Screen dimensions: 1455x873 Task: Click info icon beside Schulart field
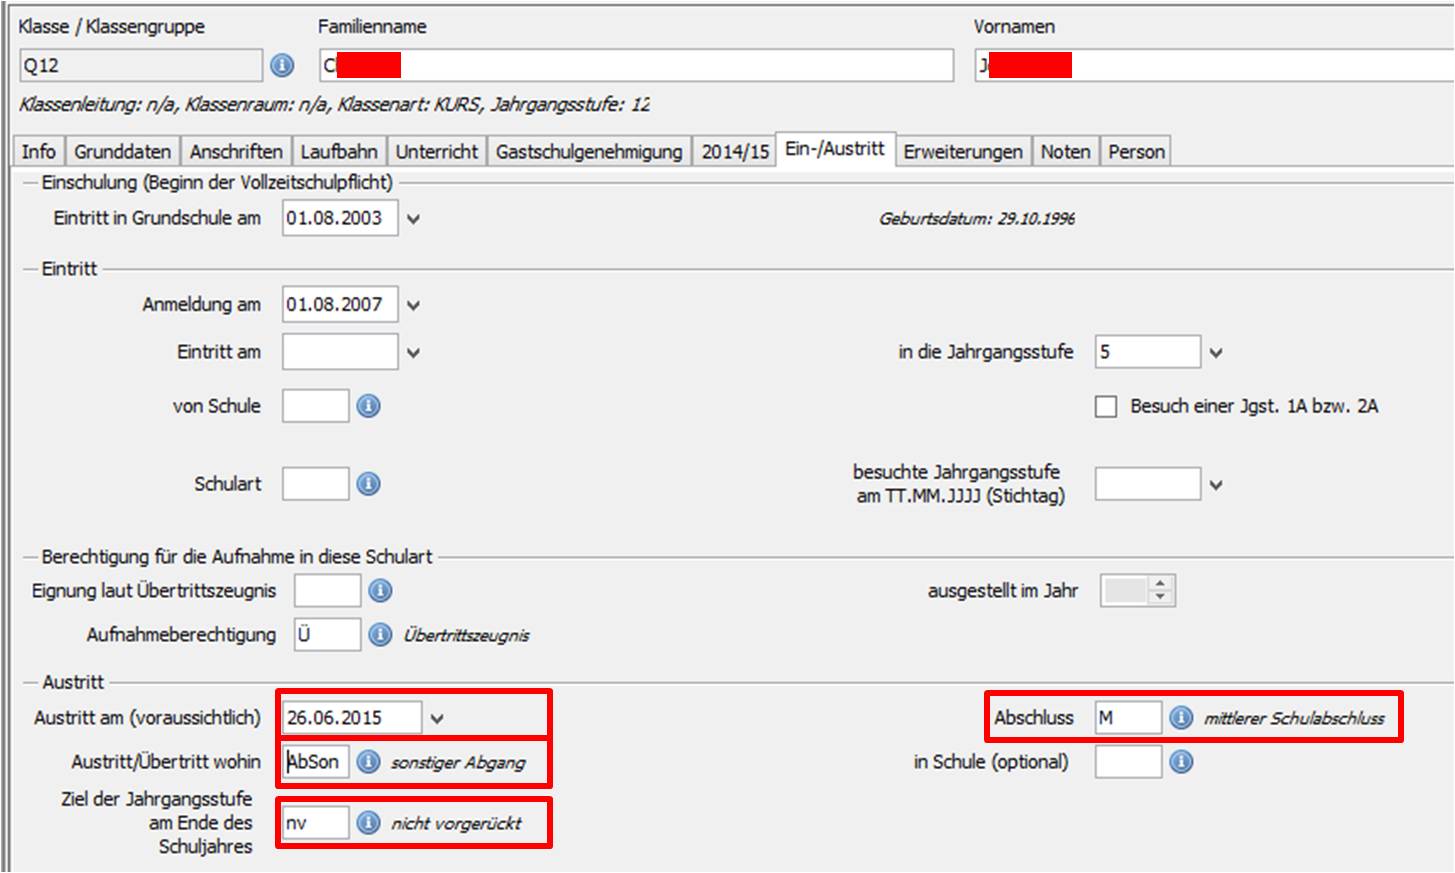pyautogui.click(x=368, y=484)
